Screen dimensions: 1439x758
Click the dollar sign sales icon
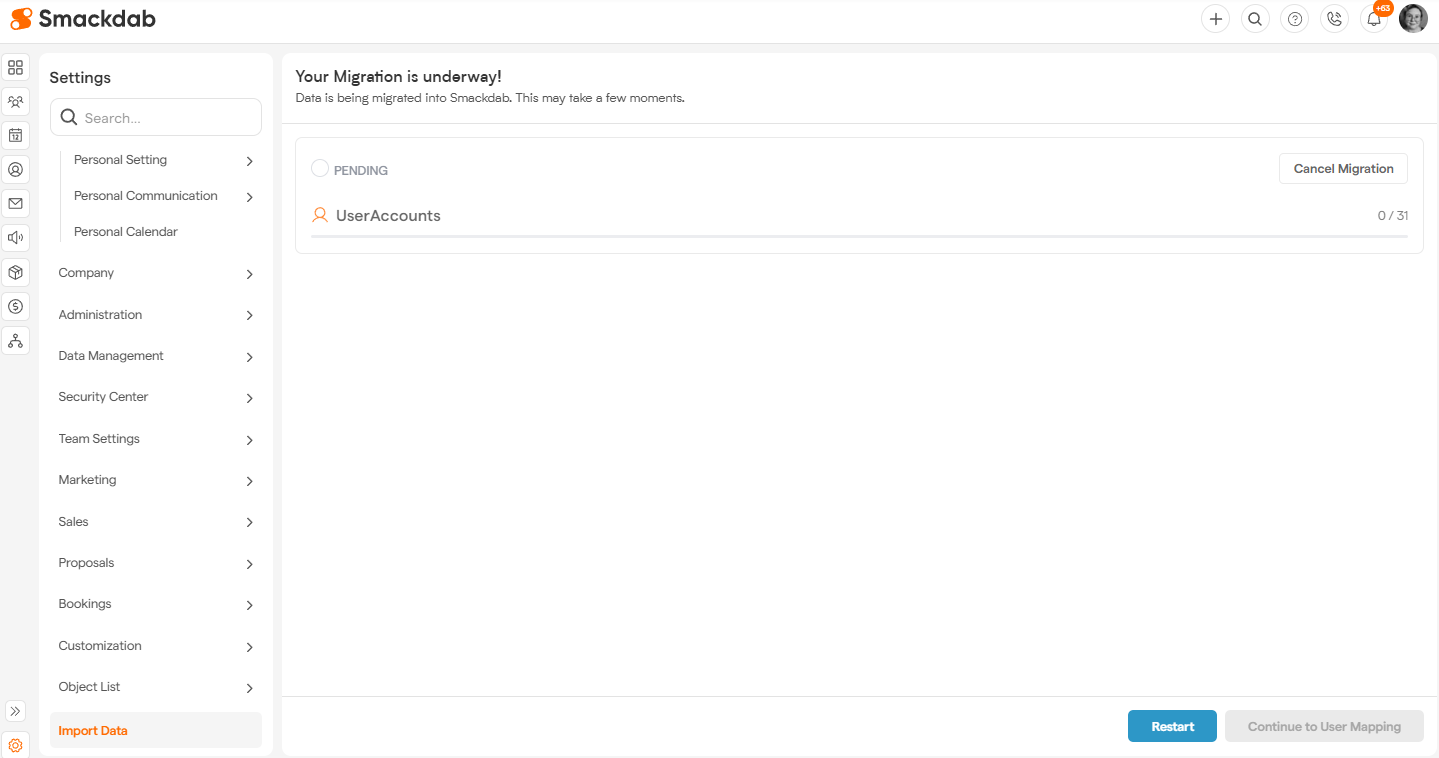click(x=15, y=306)
